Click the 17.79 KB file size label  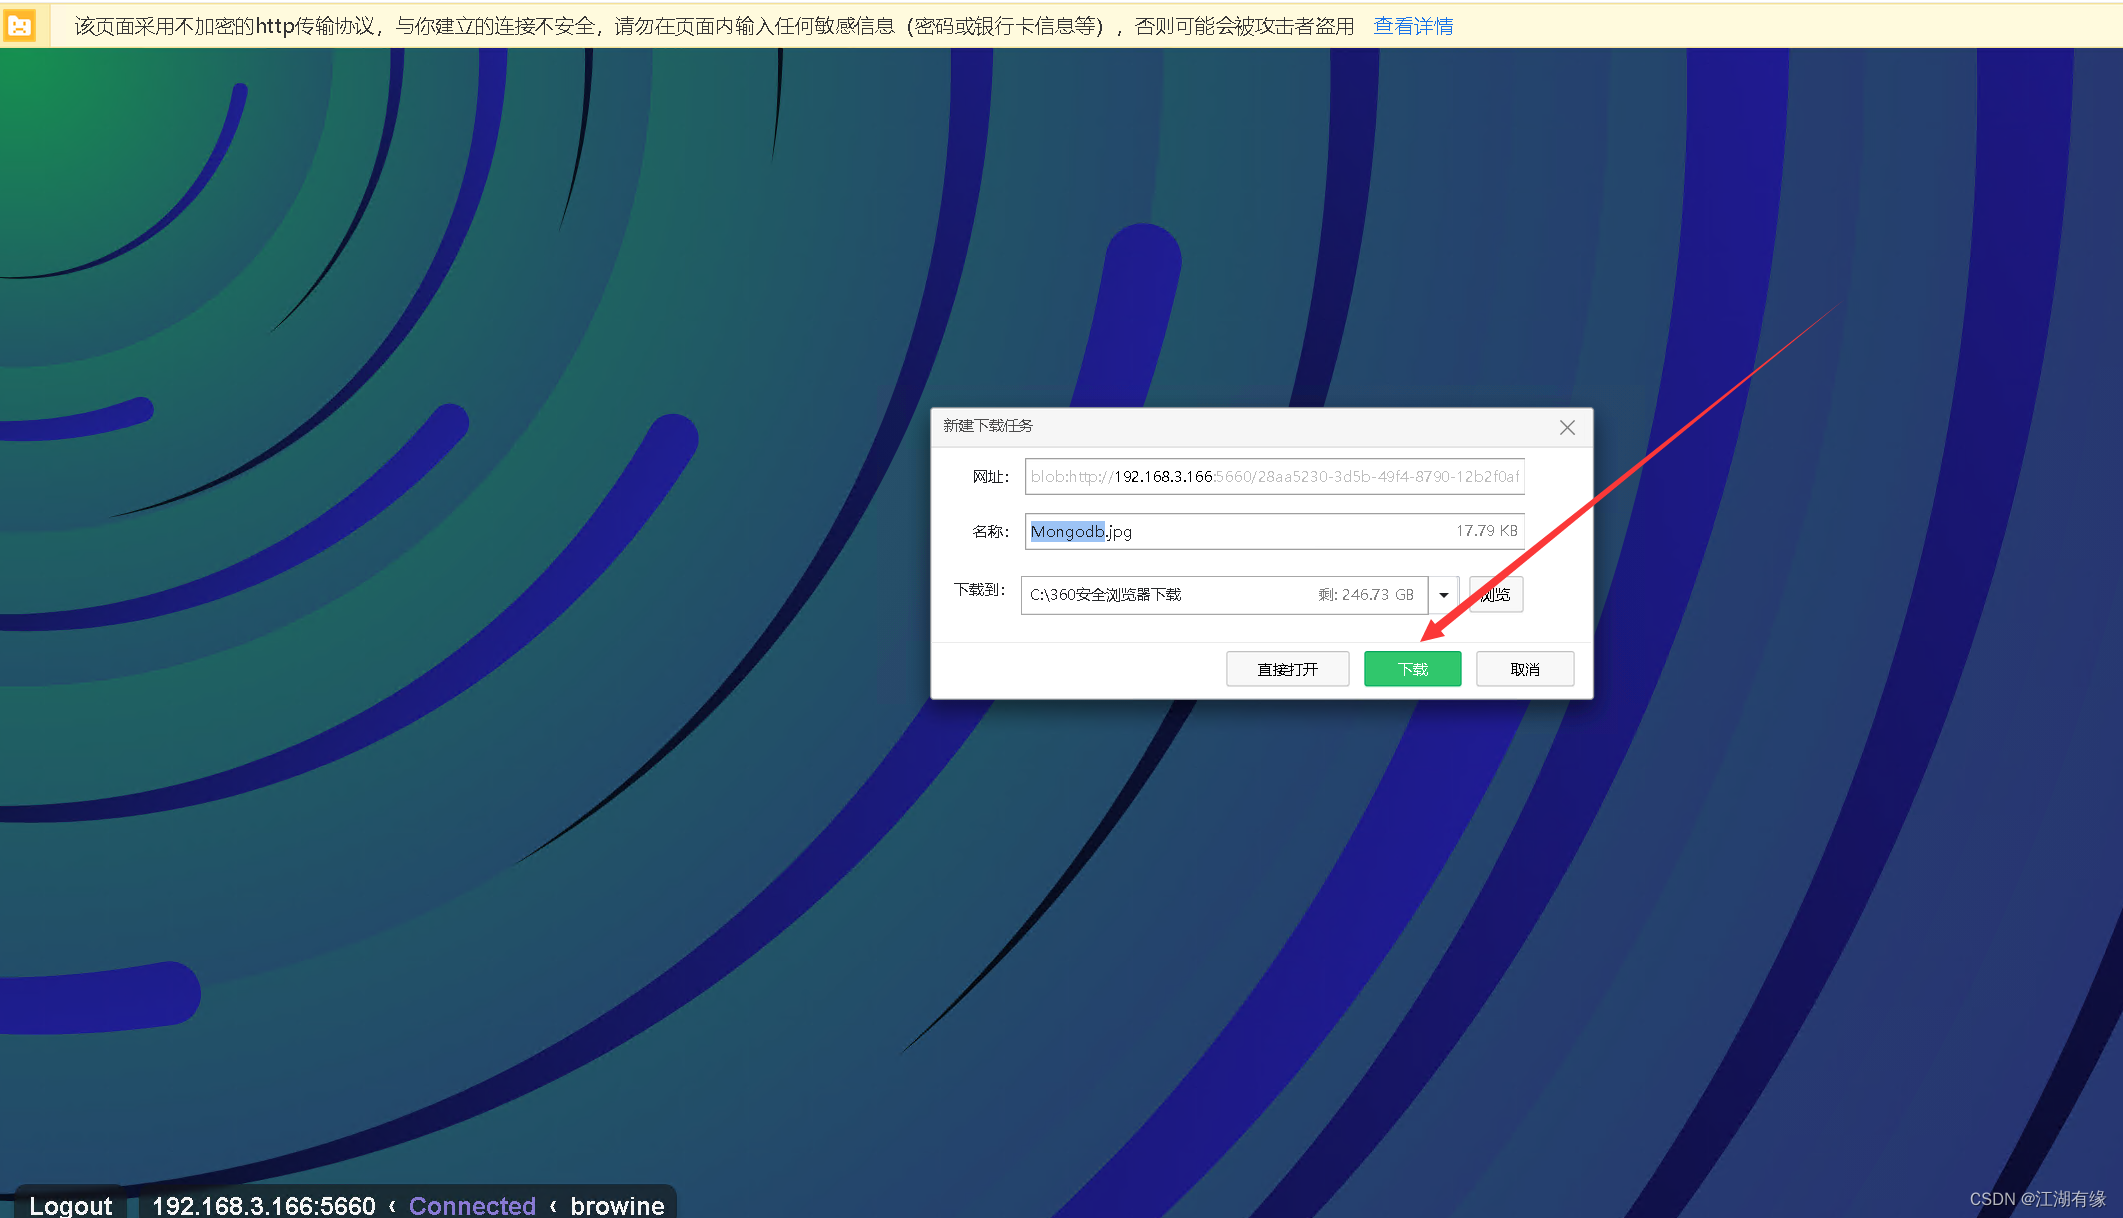(x=1486, y=531)
